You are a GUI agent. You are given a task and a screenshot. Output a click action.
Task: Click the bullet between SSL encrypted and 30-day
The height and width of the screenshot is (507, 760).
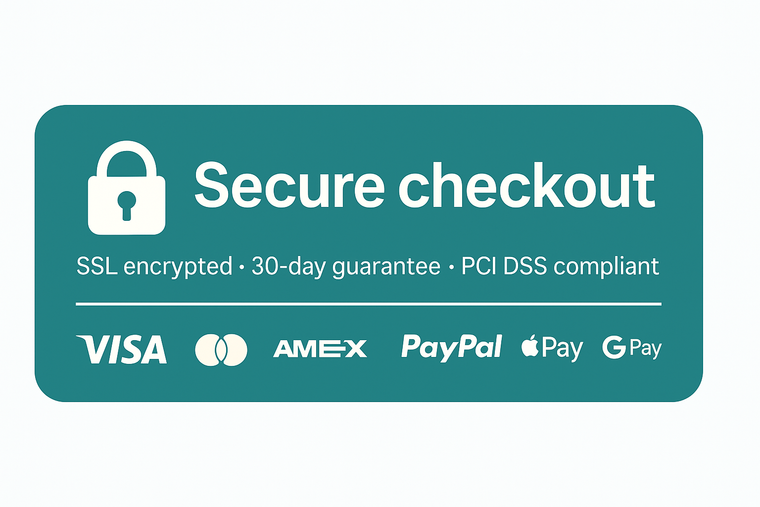[x=241, y=268]
